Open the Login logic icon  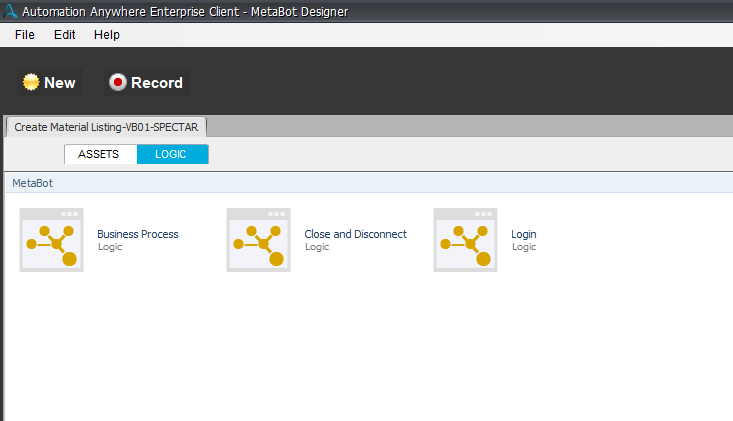[x=465, y=240]
